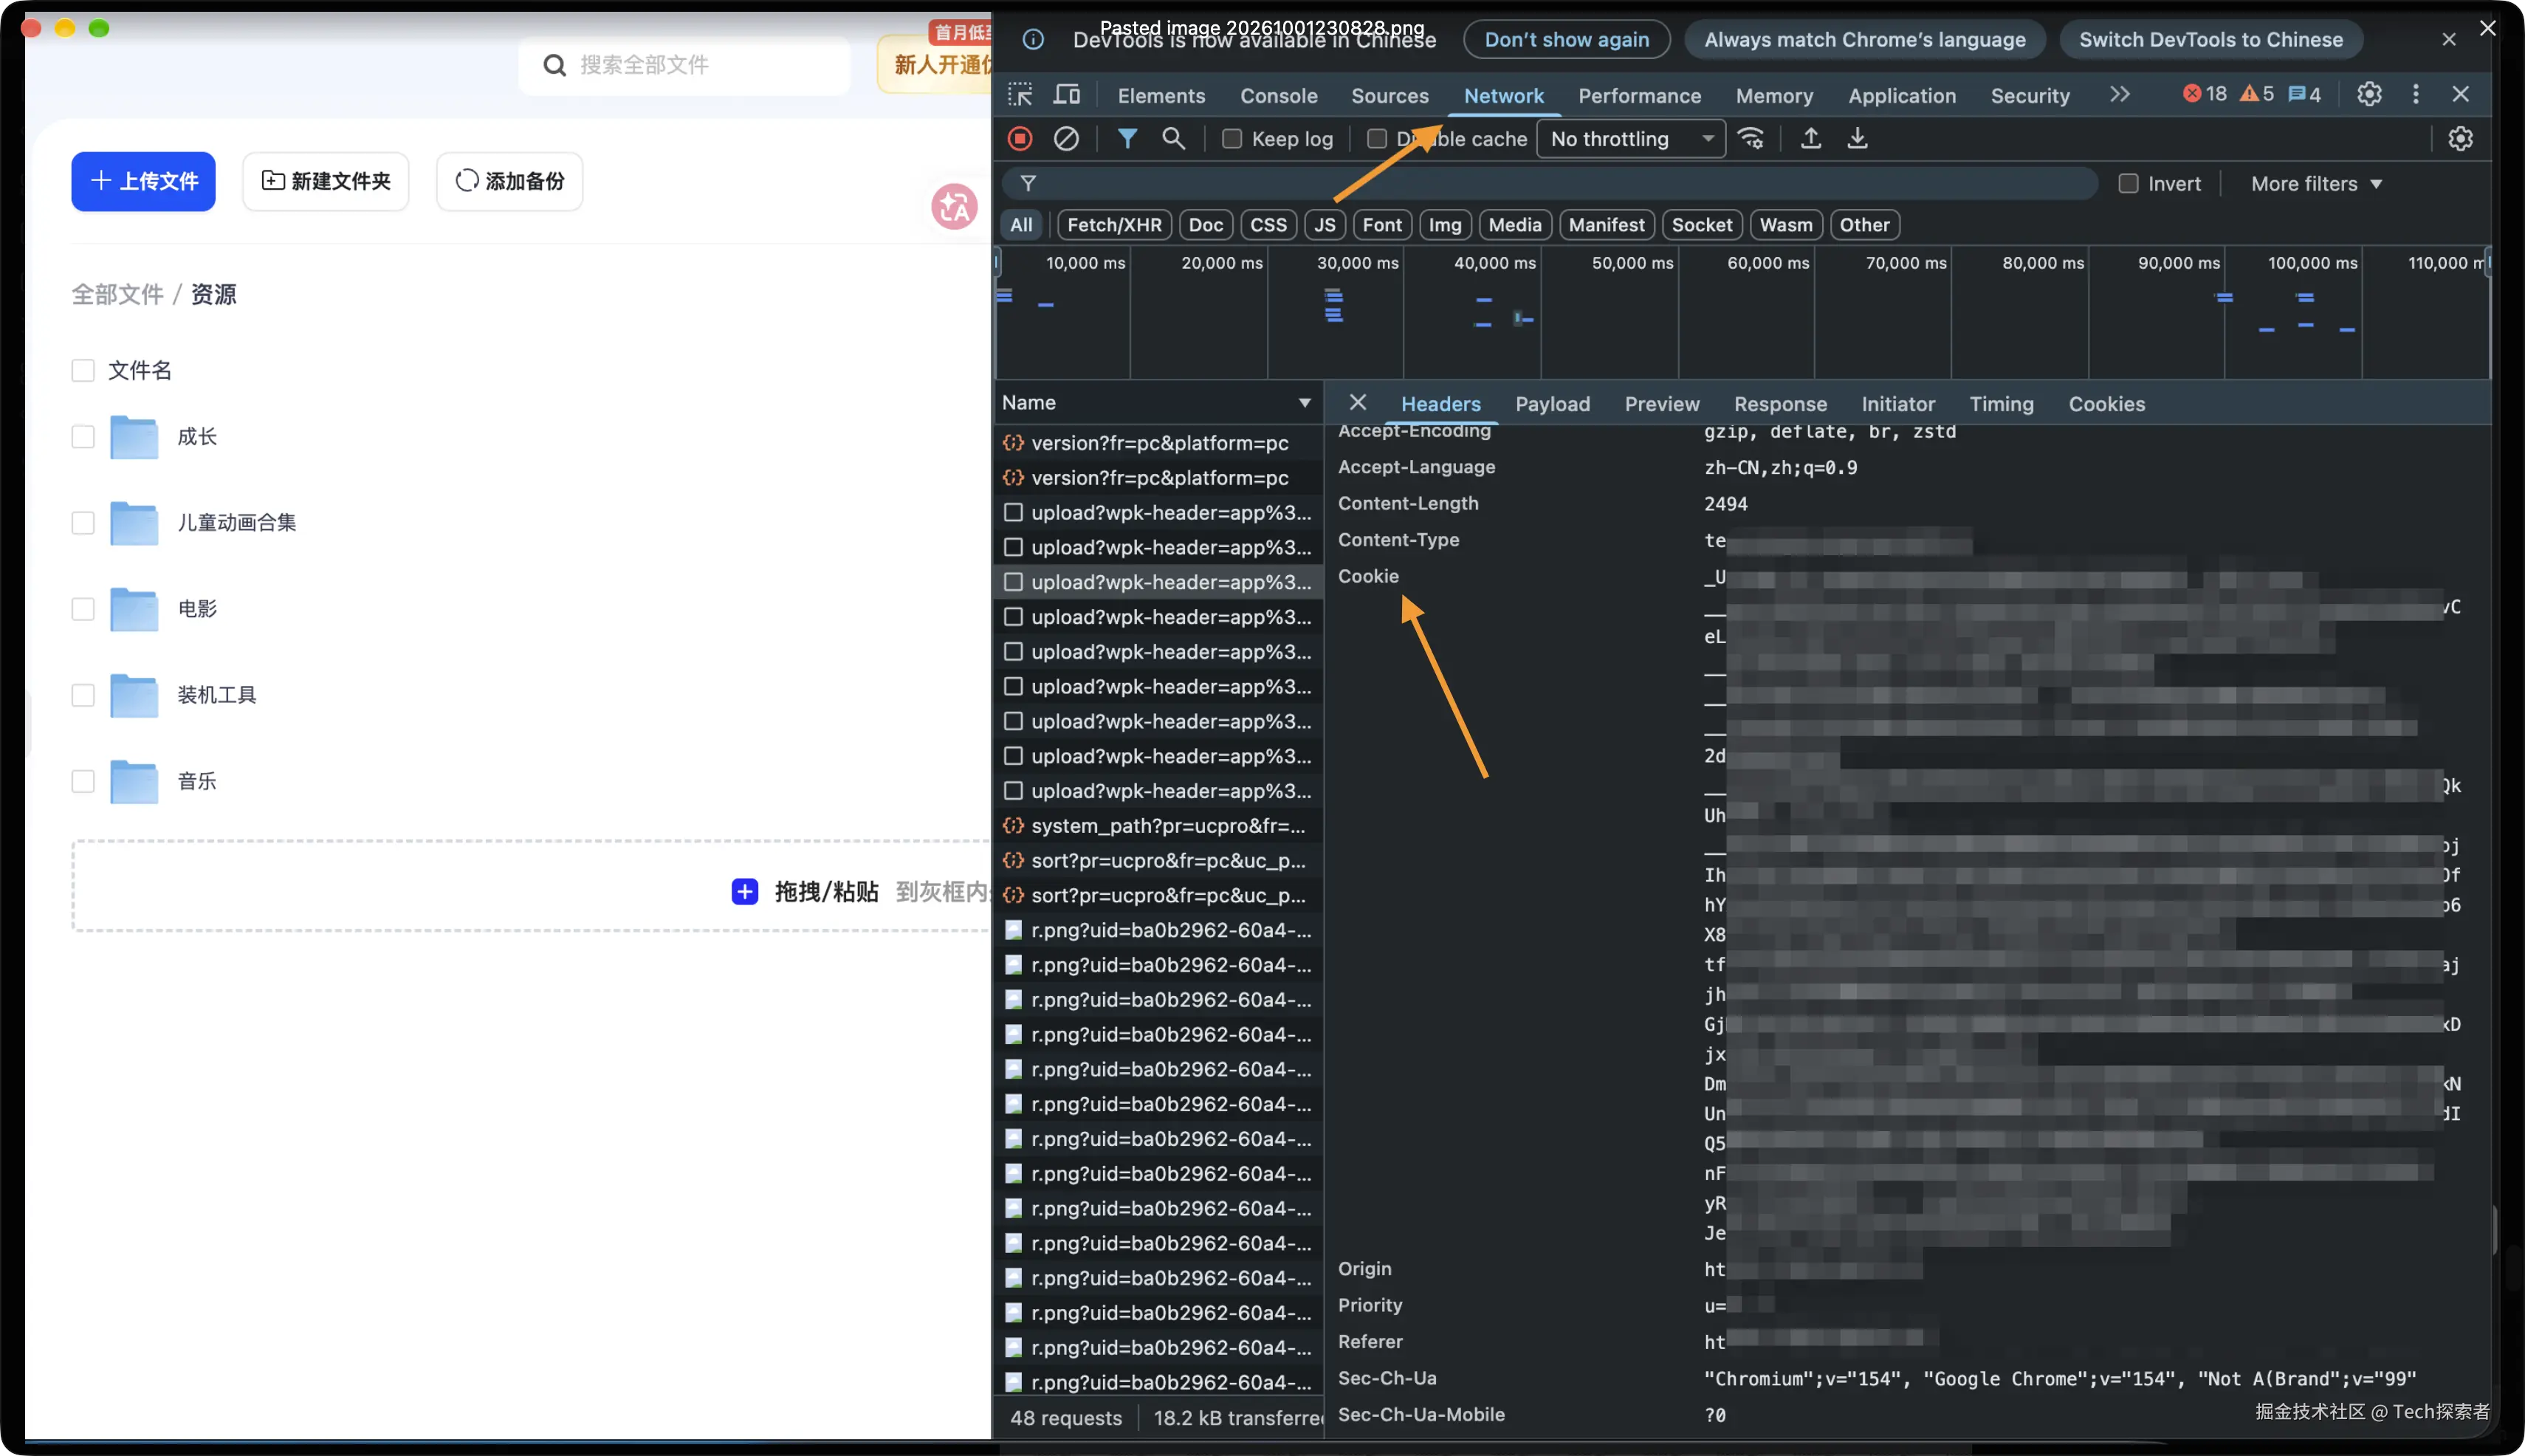Enable the Keep log checkbox
Image resolution: width=2525 pixels, height=1456 pixels.
pos(1232,139)
